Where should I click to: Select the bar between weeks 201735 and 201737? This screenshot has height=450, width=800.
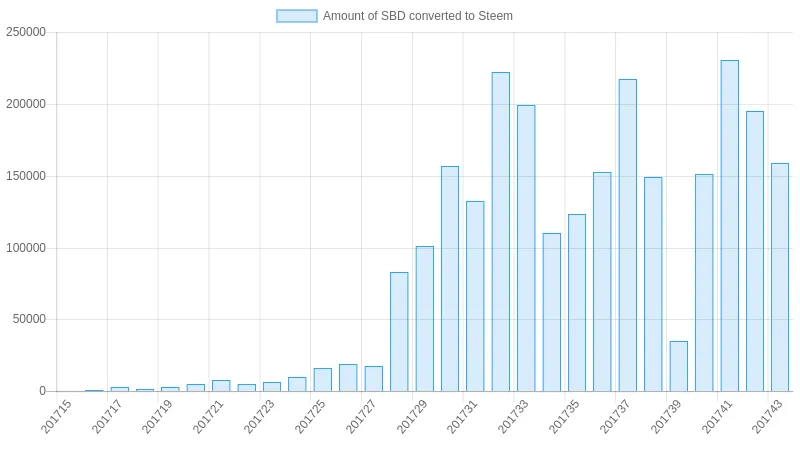coord(602,282)
